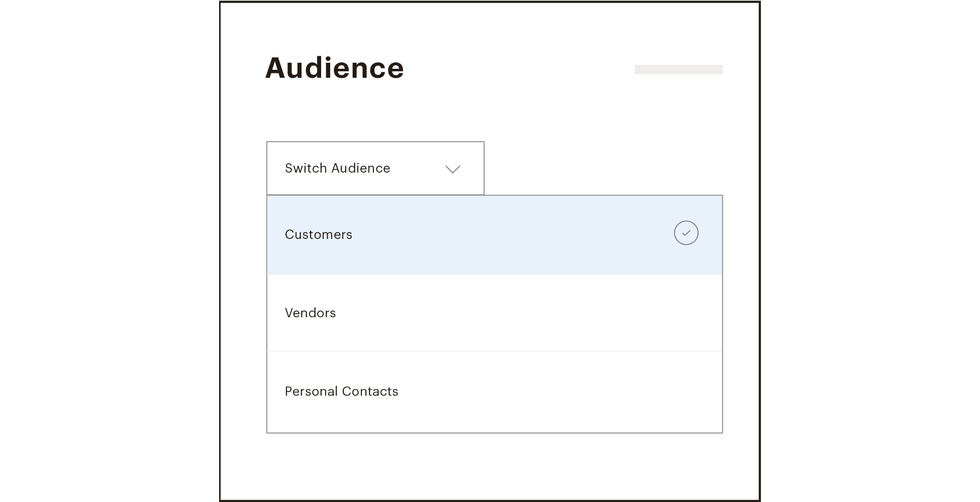This screenshot has width=980, height=502.
Task: Click the divider between Vendors and Personal Contacts
Action: 494,351
